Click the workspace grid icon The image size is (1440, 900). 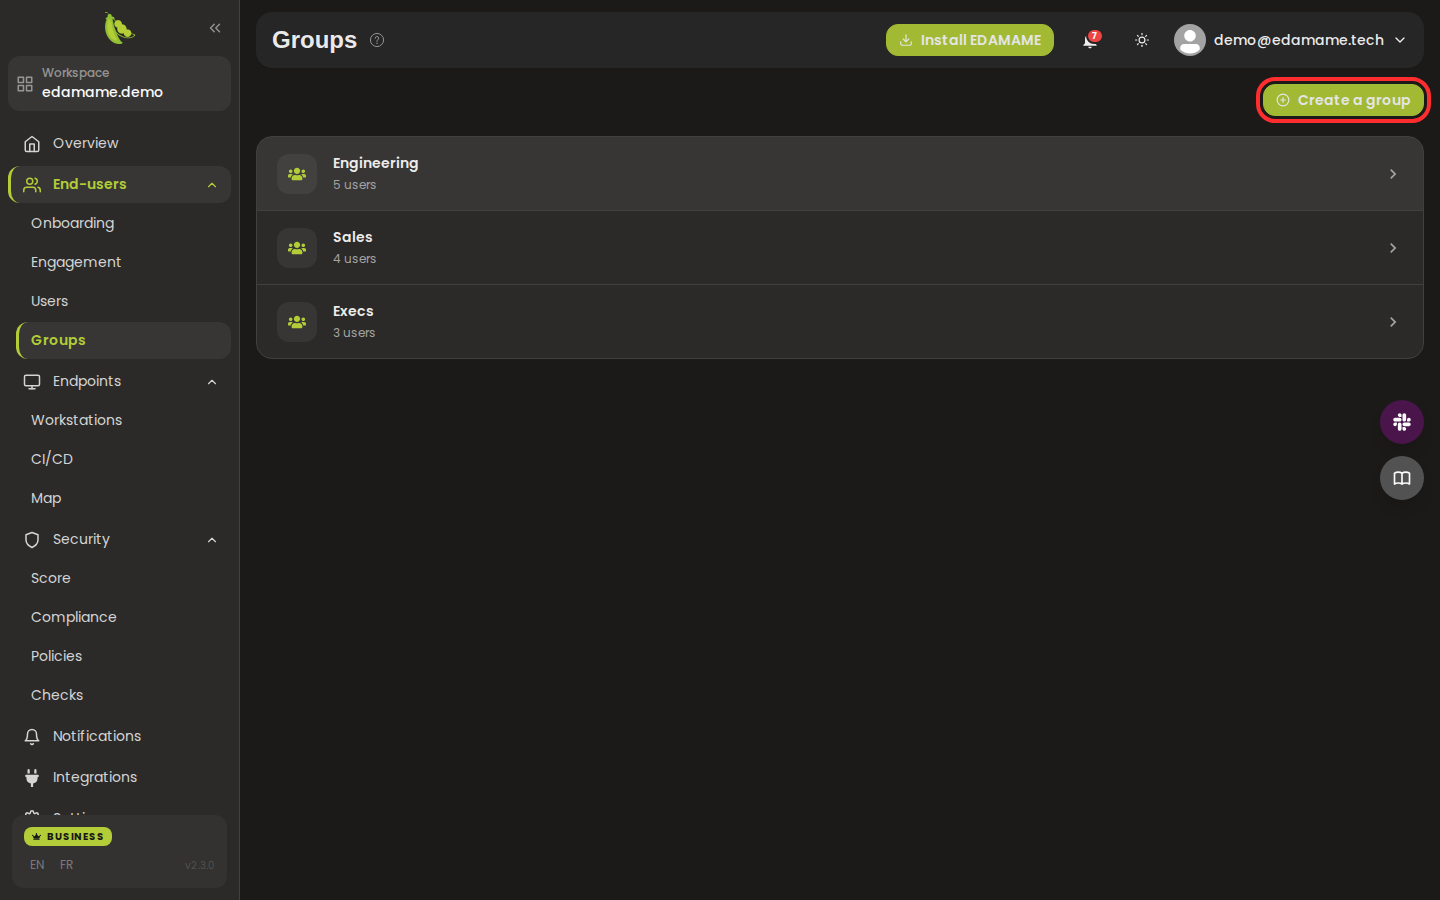[x=25, y=84]
